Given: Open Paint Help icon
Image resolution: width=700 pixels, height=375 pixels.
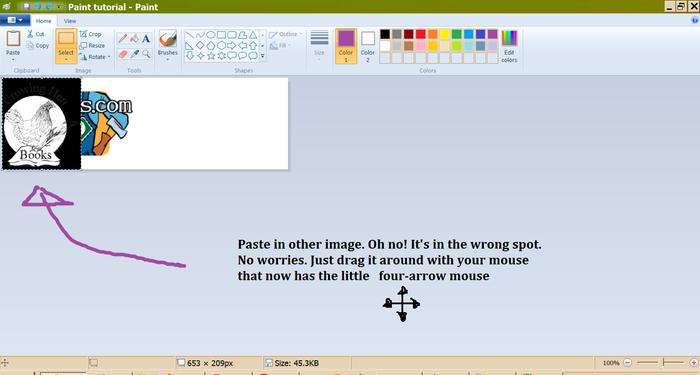Looking at the screenshot, I should coord(695,20).
